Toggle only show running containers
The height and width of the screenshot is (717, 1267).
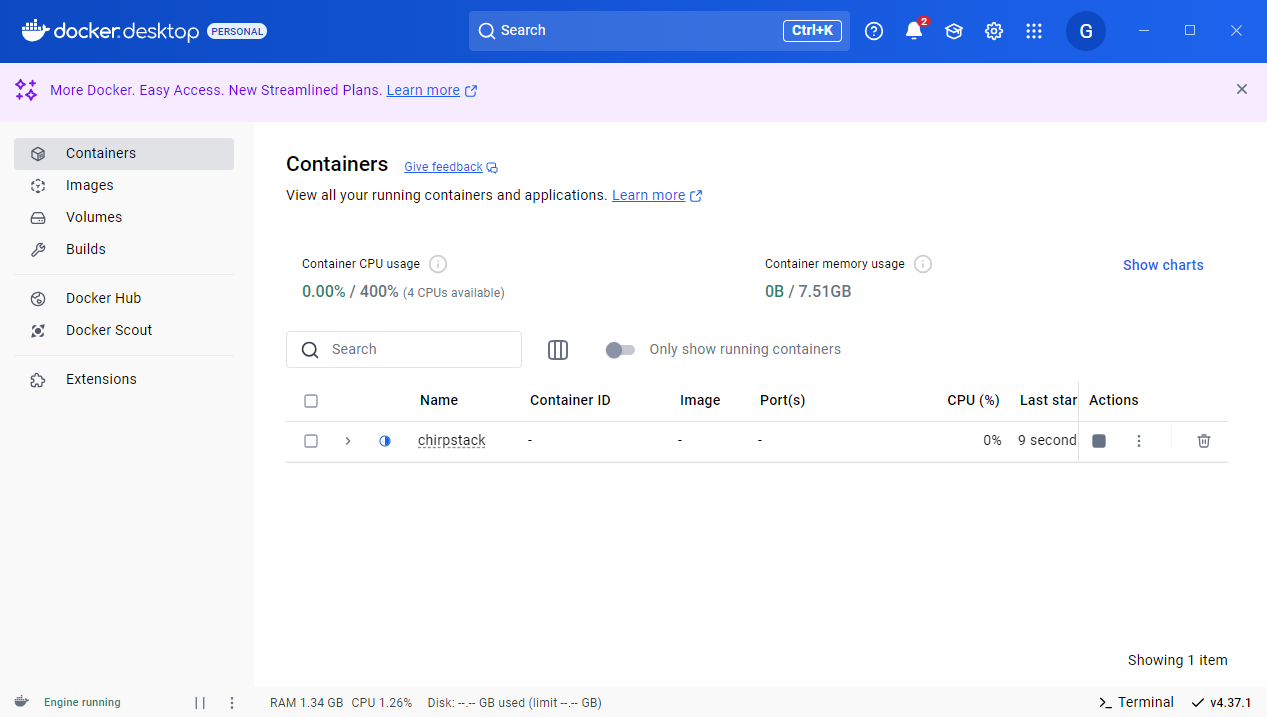pos(620,350)
